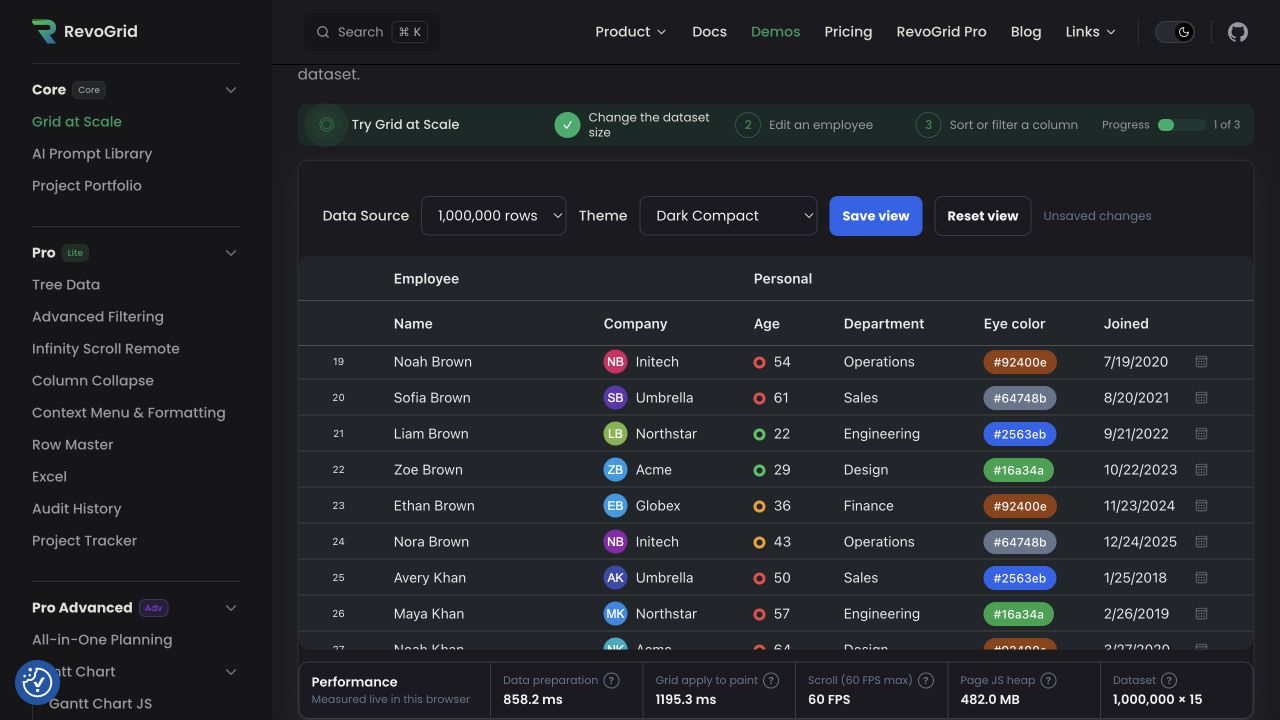This screenshot has height=720, width=1280.
Task: Open the All-in-One Planning link
Action: pyautogui.click(x=102, y=640)
